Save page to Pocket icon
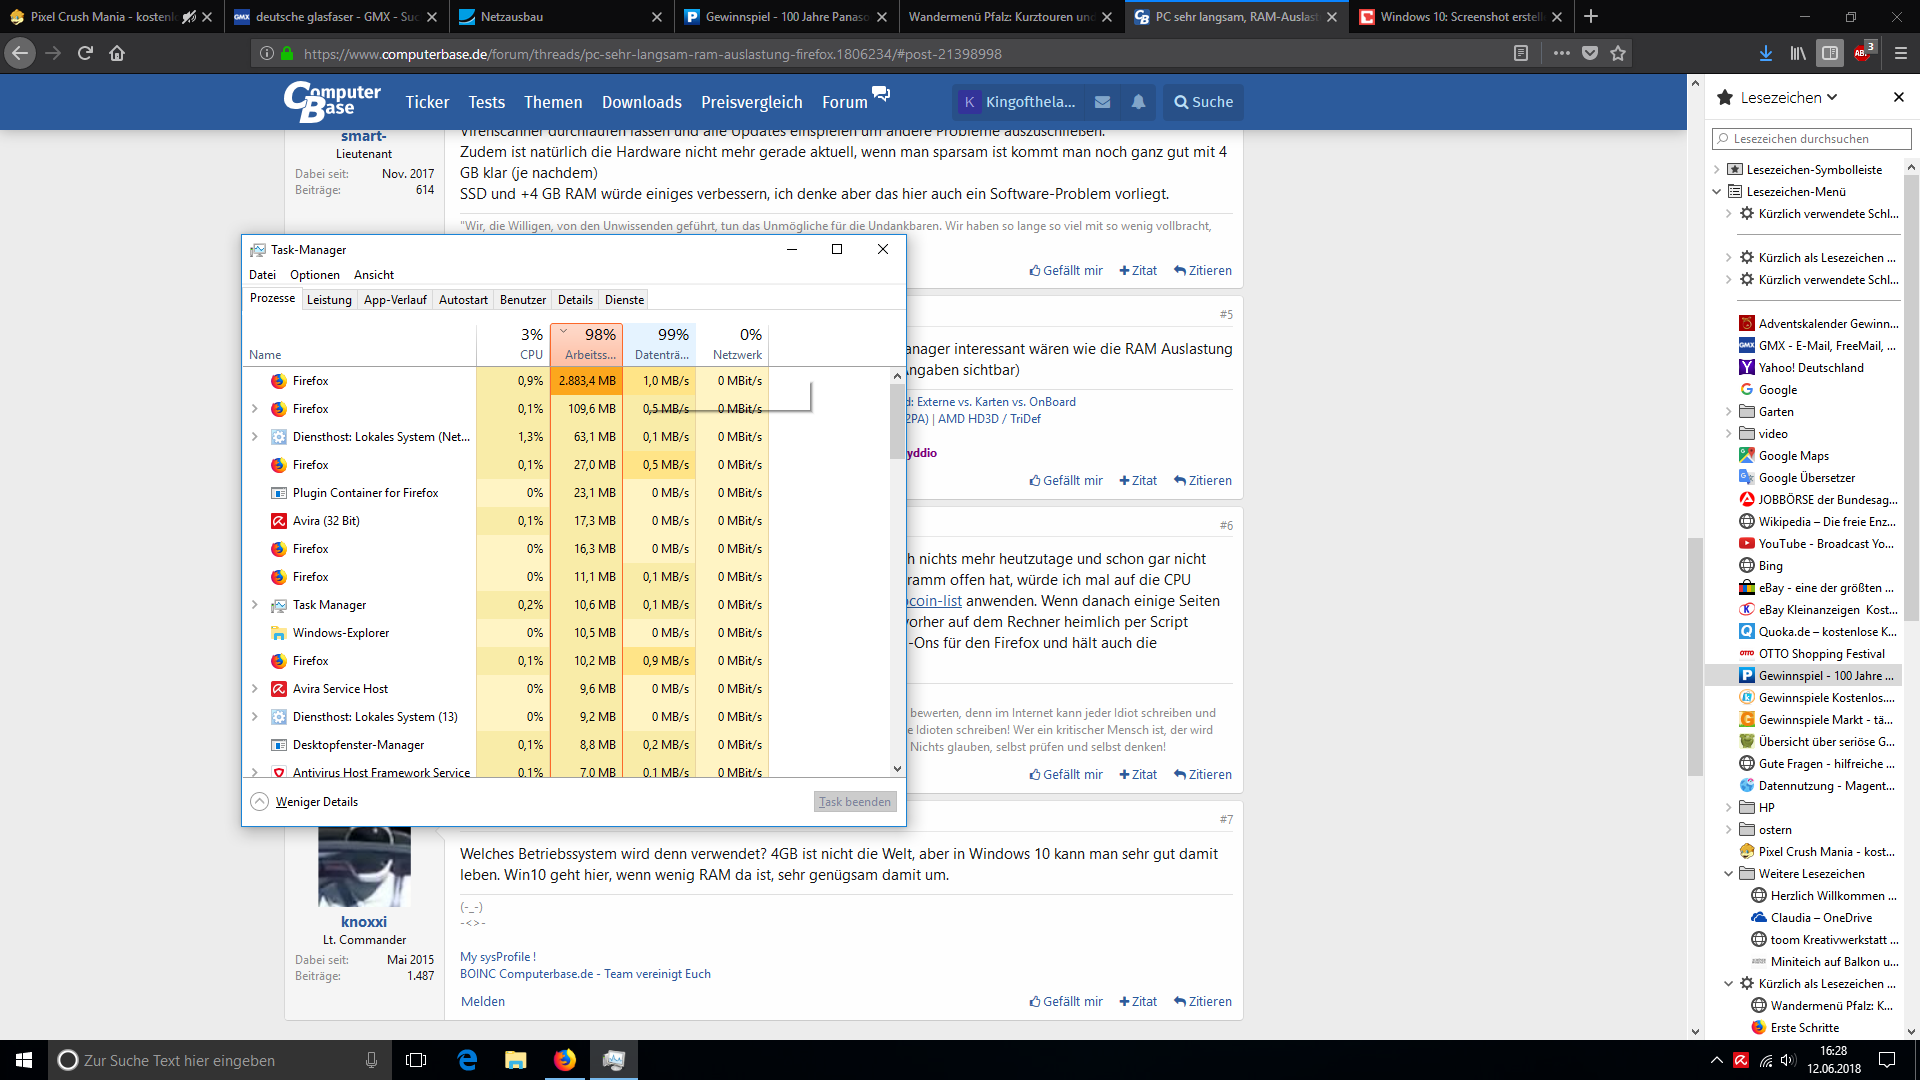Screen dimensions: 1920x1080 click(1590, 54)
